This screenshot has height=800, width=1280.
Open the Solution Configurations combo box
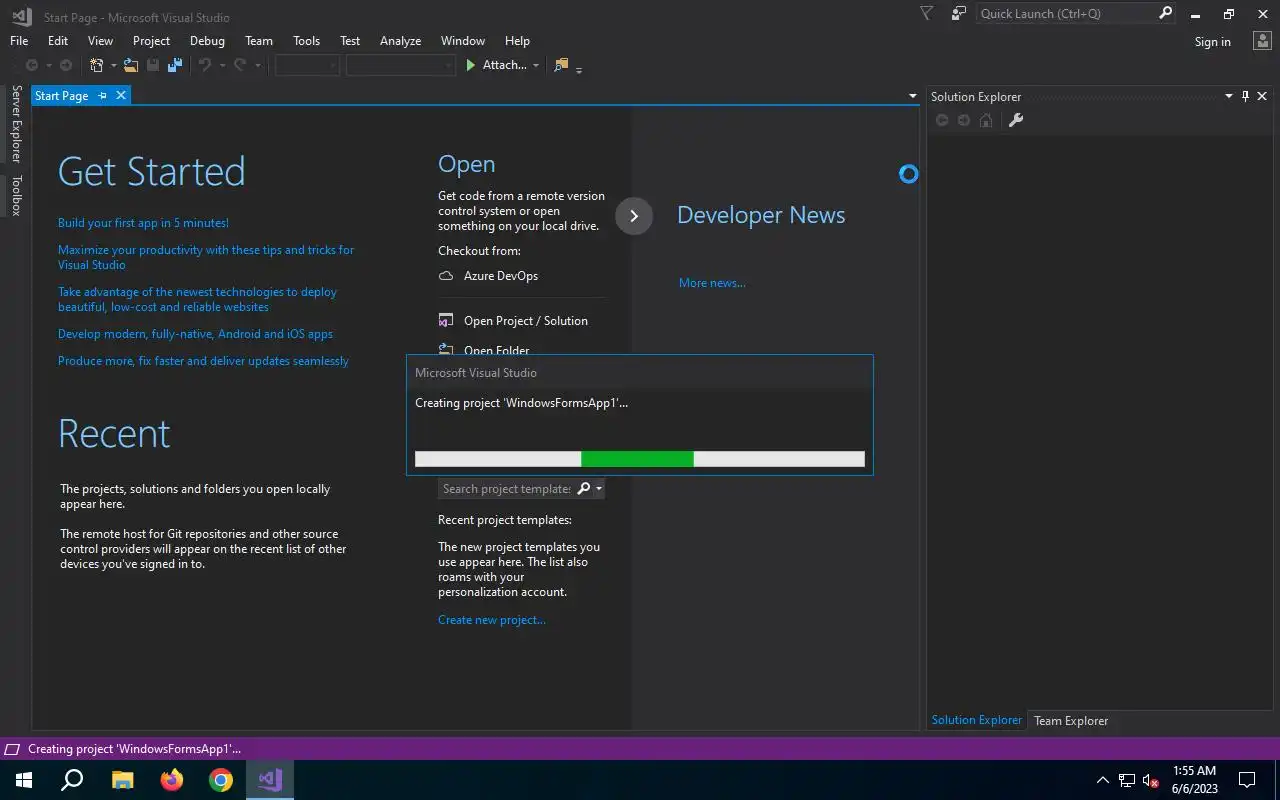308,65
